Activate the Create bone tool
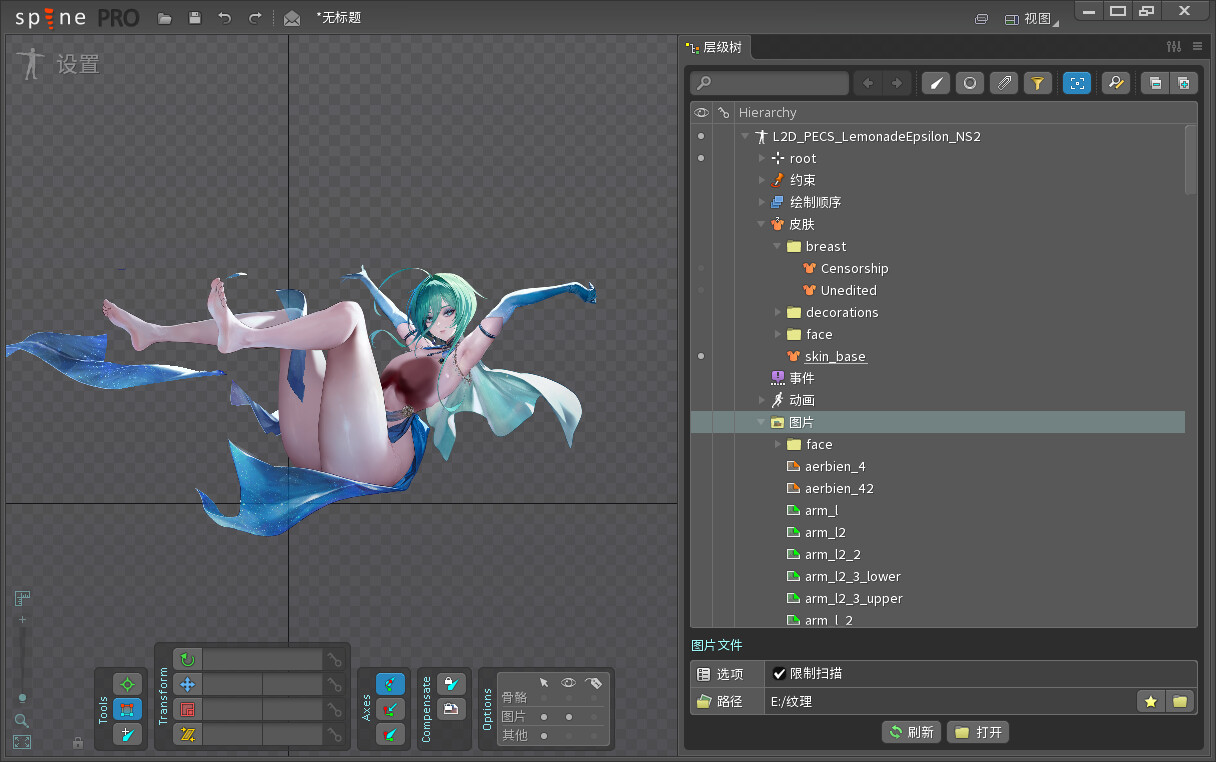Screen dimensions: 1216x762 [127, 735]
